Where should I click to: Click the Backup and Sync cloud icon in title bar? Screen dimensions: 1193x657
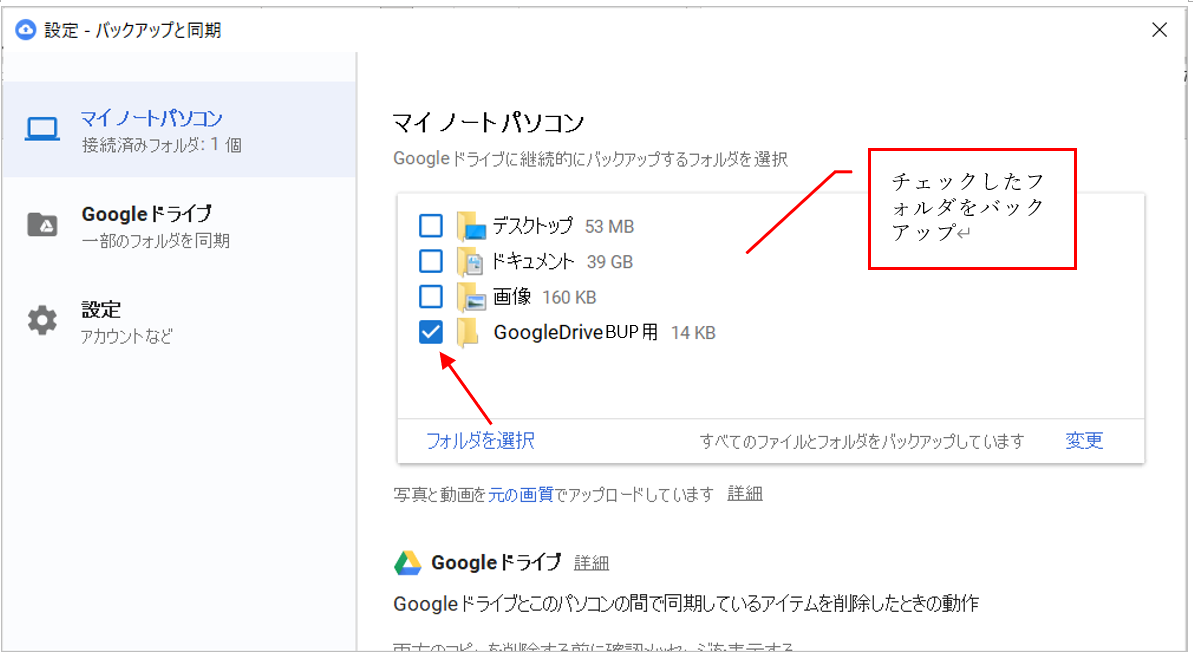pyautogui.click(x=26, y=30)
